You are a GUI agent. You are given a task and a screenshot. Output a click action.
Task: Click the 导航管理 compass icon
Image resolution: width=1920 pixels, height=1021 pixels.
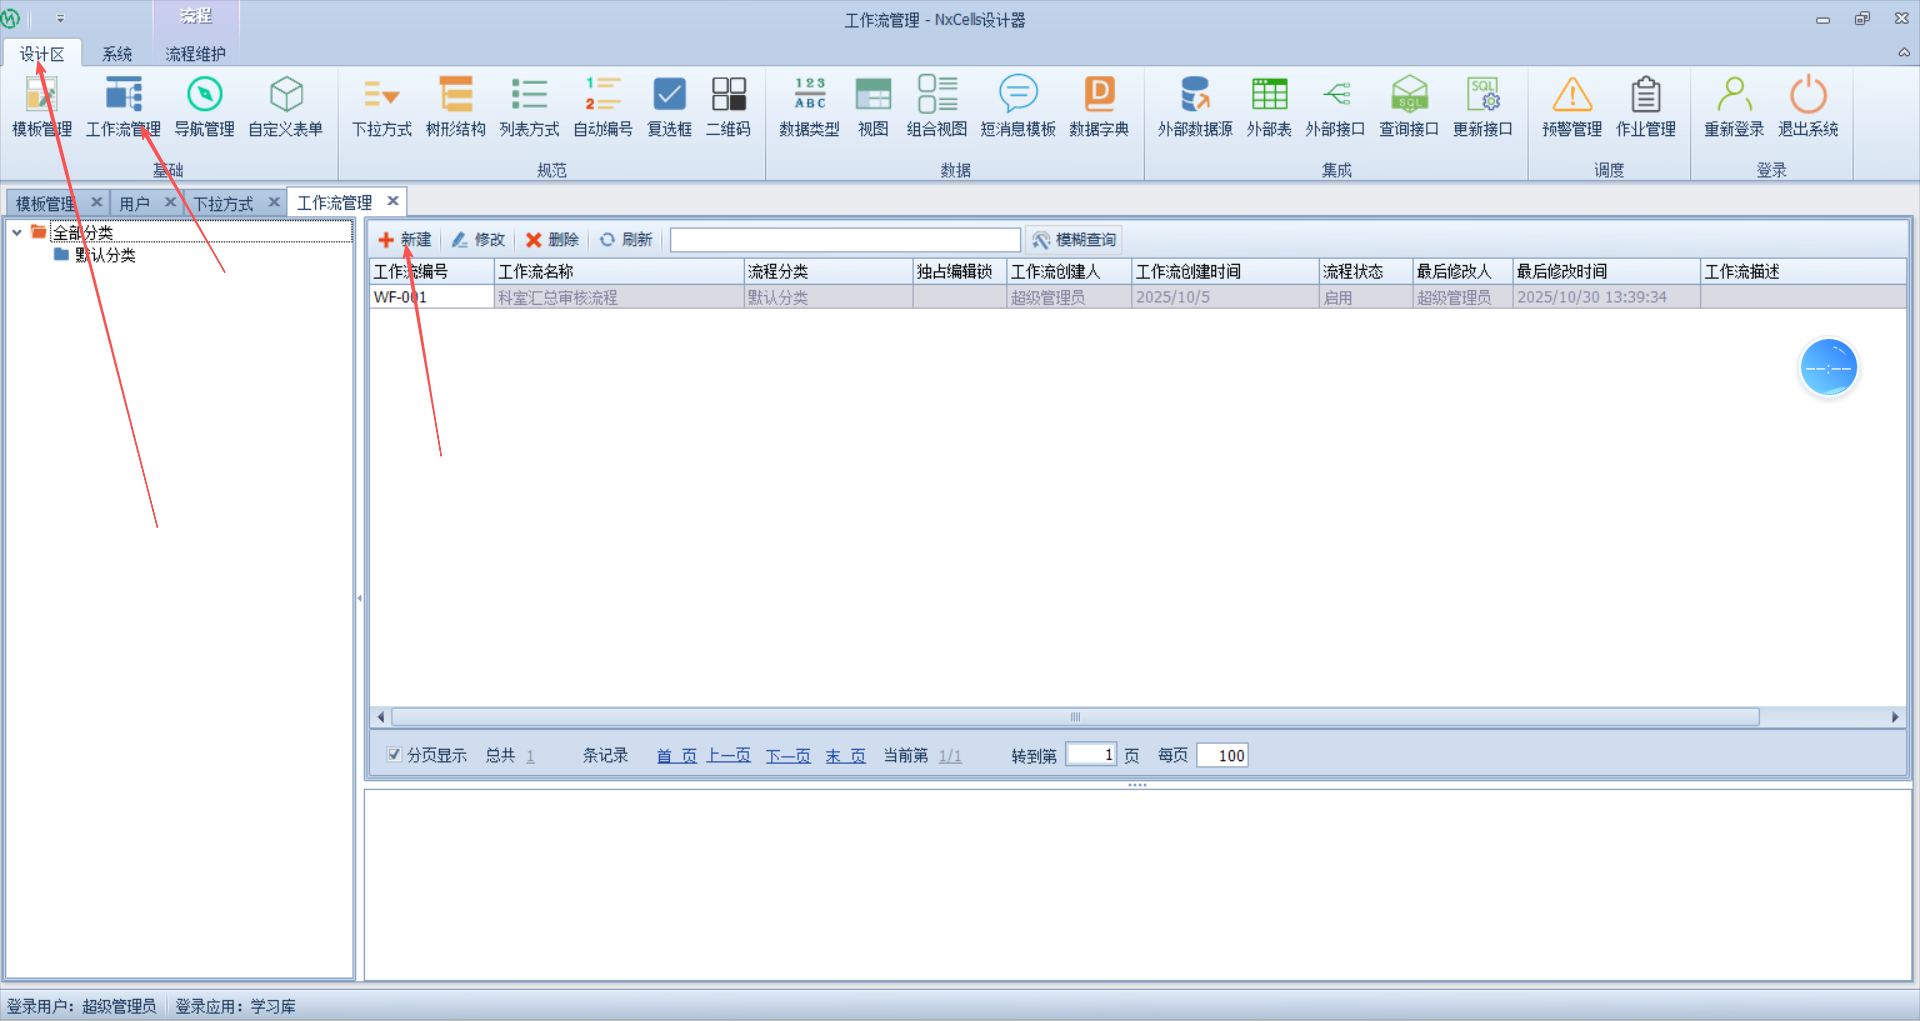tap(204, 96)
